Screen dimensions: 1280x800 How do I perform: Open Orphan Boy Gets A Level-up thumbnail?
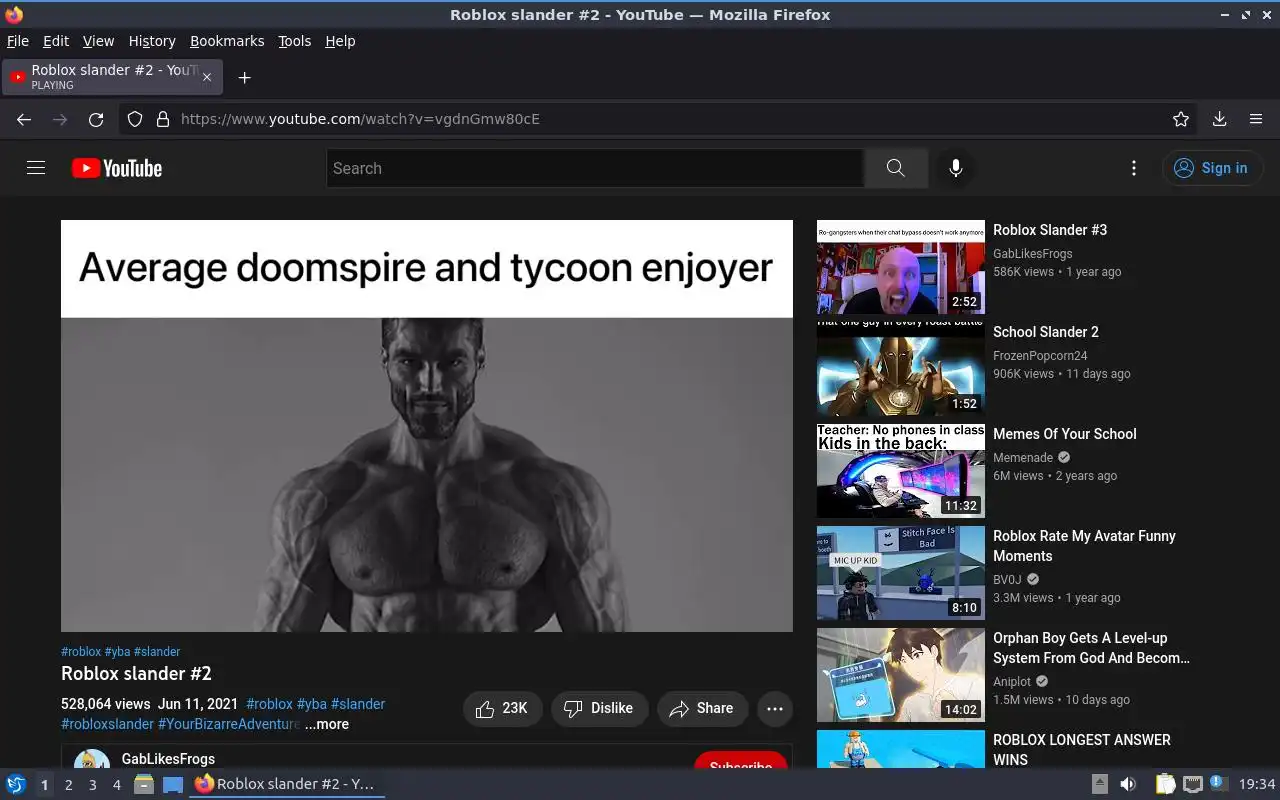tap(901, 675)
